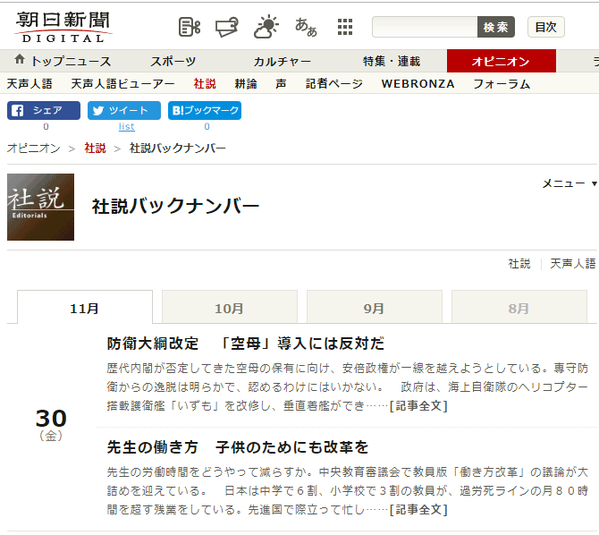Open article 防衛大綱改定「空母」導入には反対だ
This screenshot has width=599, height=535.
pyautogui.click(x=246, y=344)
